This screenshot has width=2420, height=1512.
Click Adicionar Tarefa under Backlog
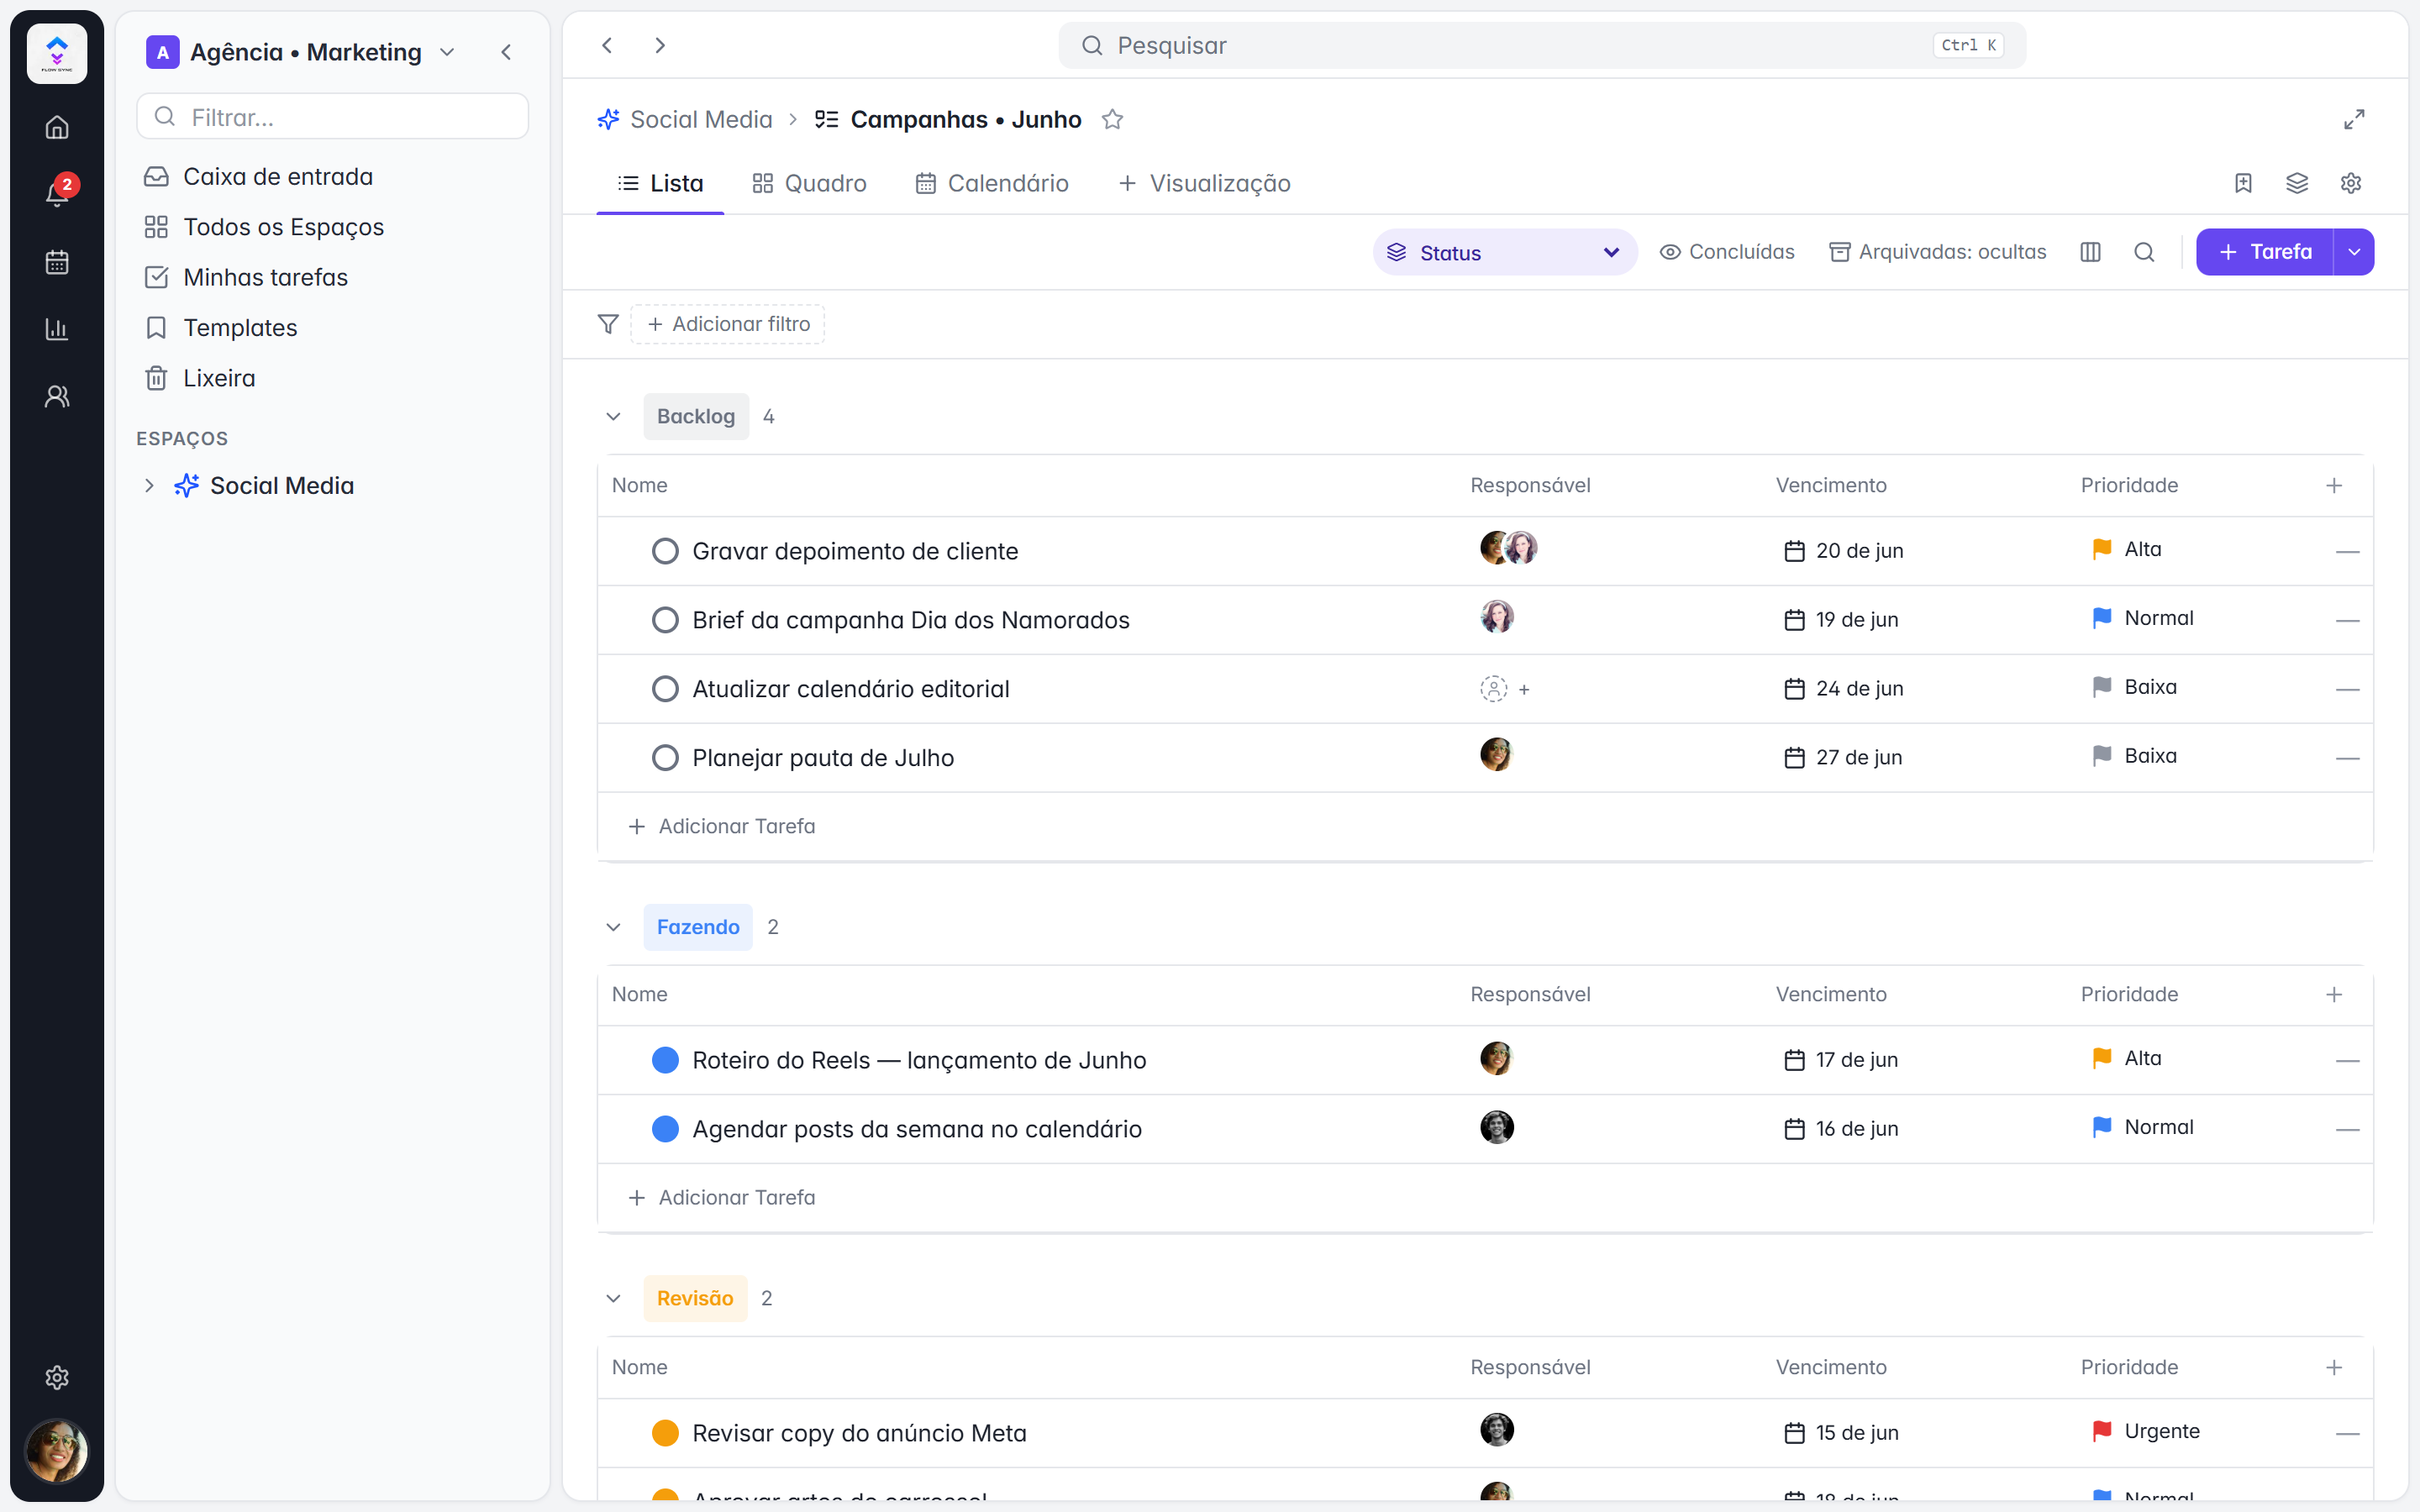point(721,826)
